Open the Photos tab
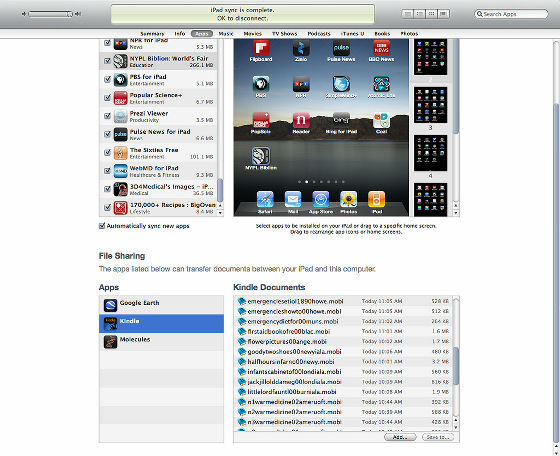The width and height of the screenshot is (560, 456). coord(409,34)
